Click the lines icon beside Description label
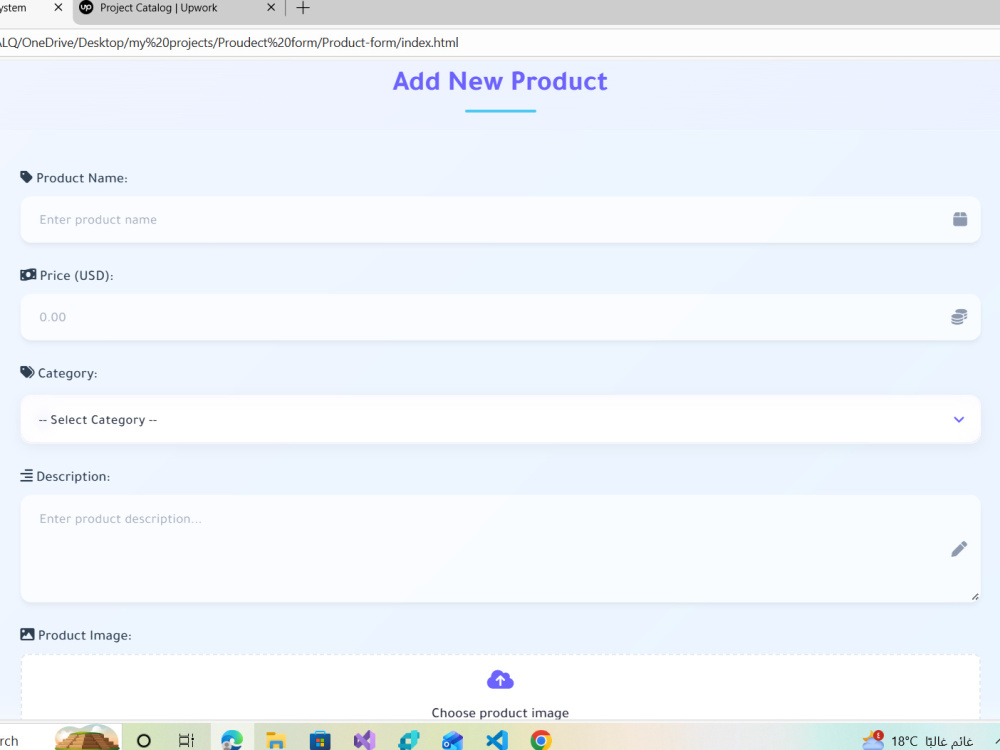This screenshot has height=750, width=1000. tap(27, 476)
